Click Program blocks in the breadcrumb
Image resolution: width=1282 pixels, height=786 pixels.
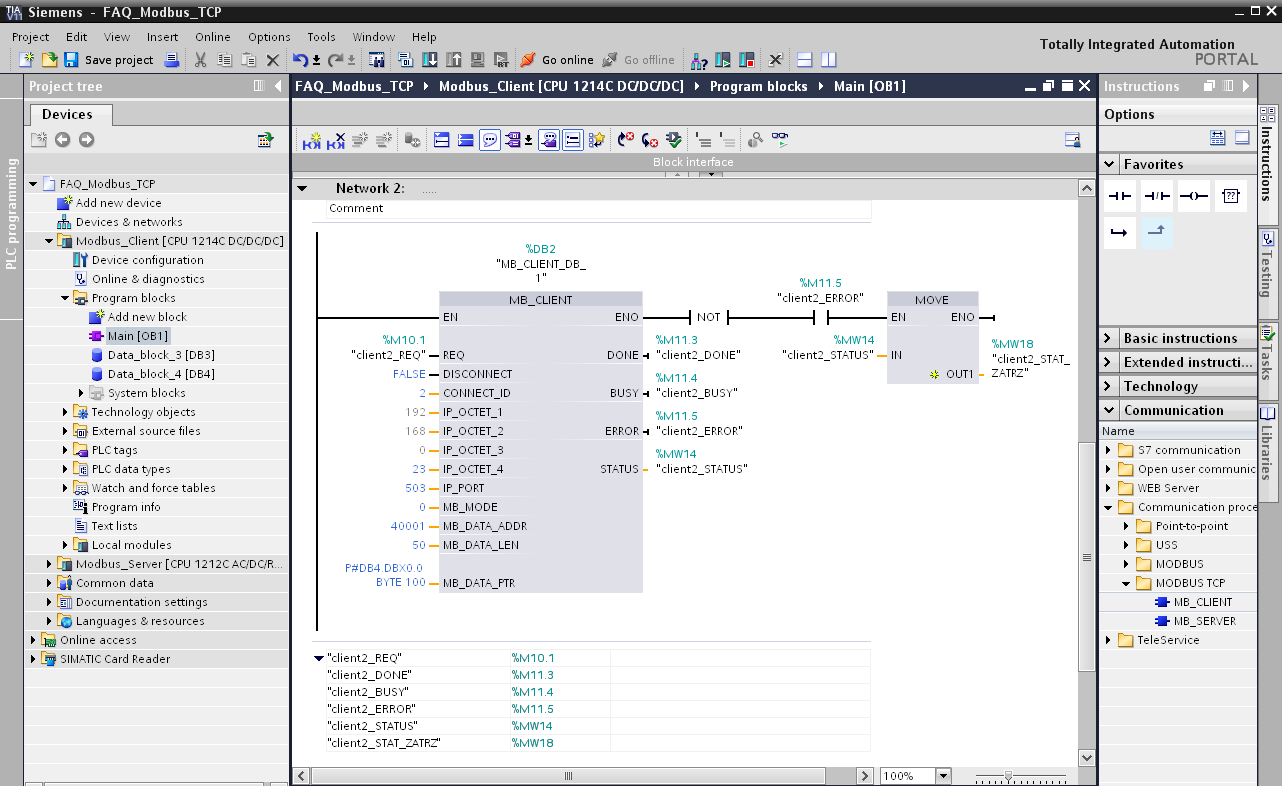tap(758, 87)
